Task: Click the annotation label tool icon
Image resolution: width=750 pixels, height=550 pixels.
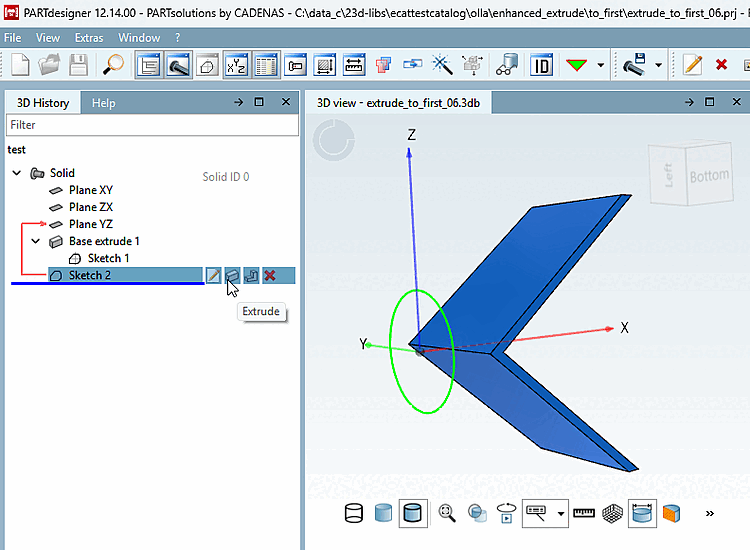Action: click(536, 513)
